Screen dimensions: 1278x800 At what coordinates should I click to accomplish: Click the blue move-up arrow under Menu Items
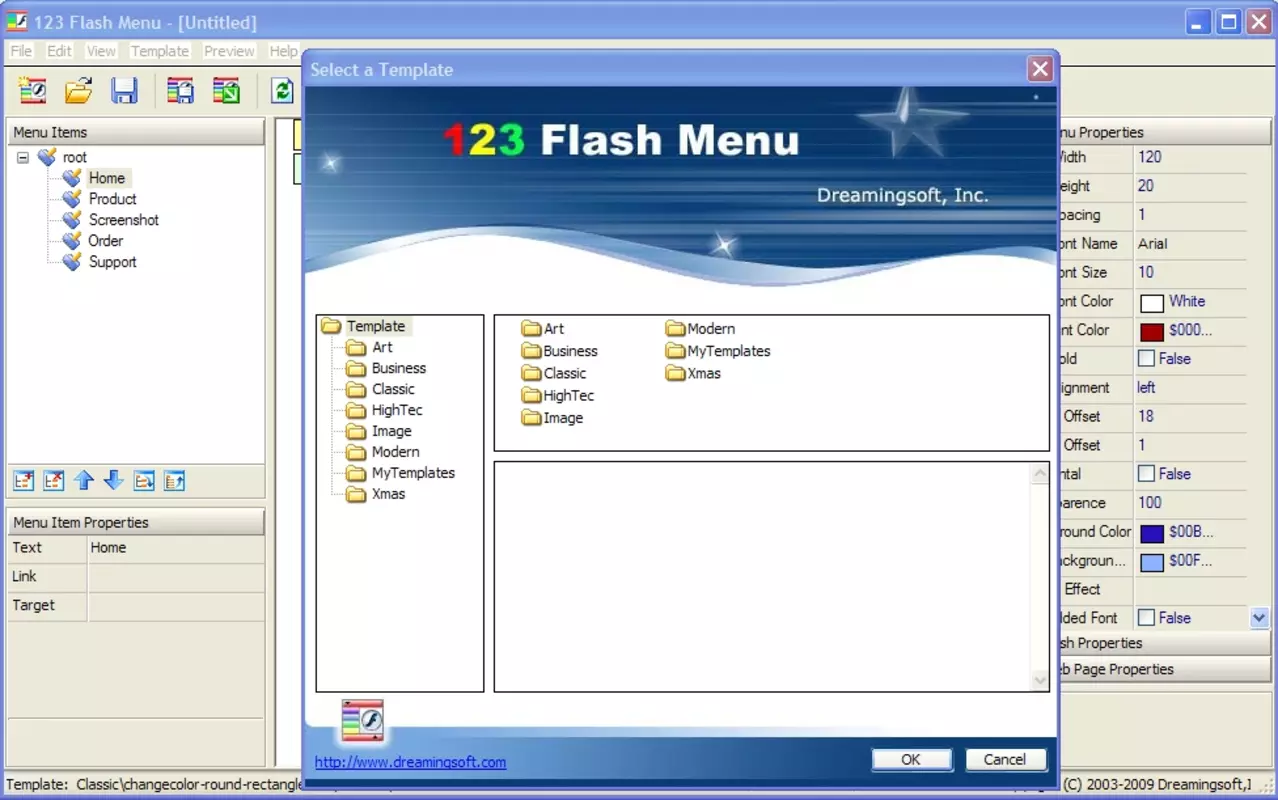(x=84, y=481)
